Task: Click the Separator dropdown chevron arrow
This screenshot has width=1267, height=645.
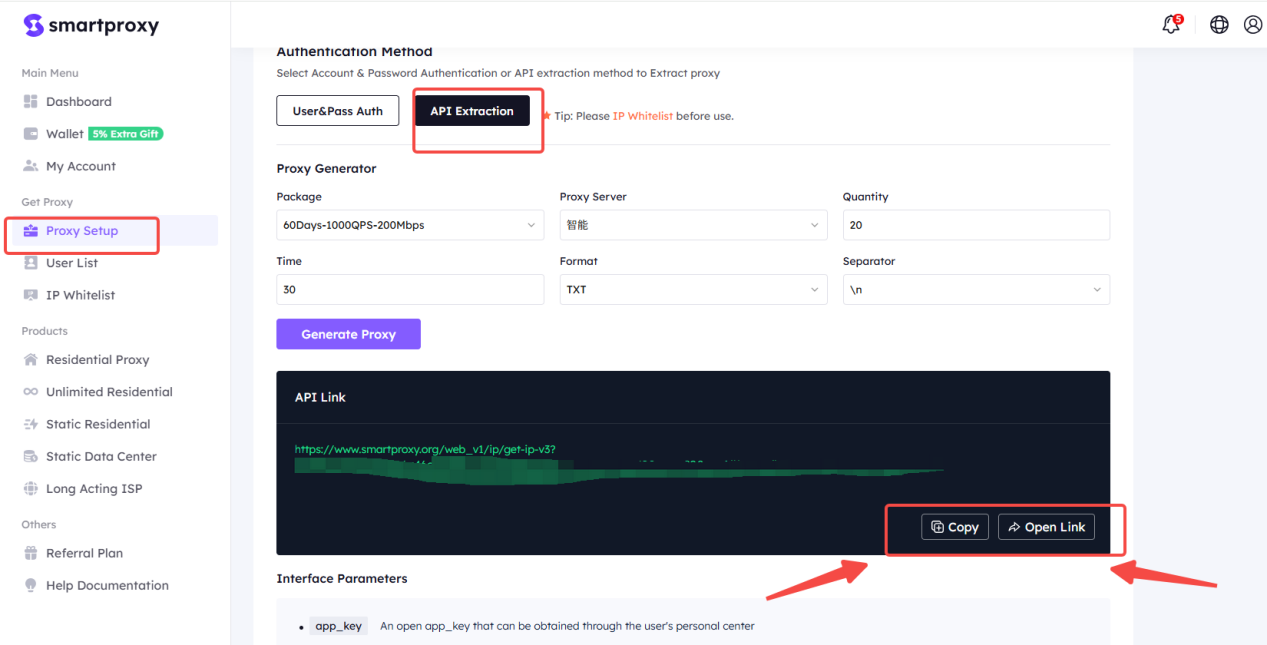Action: click(x=1097, y=290)
